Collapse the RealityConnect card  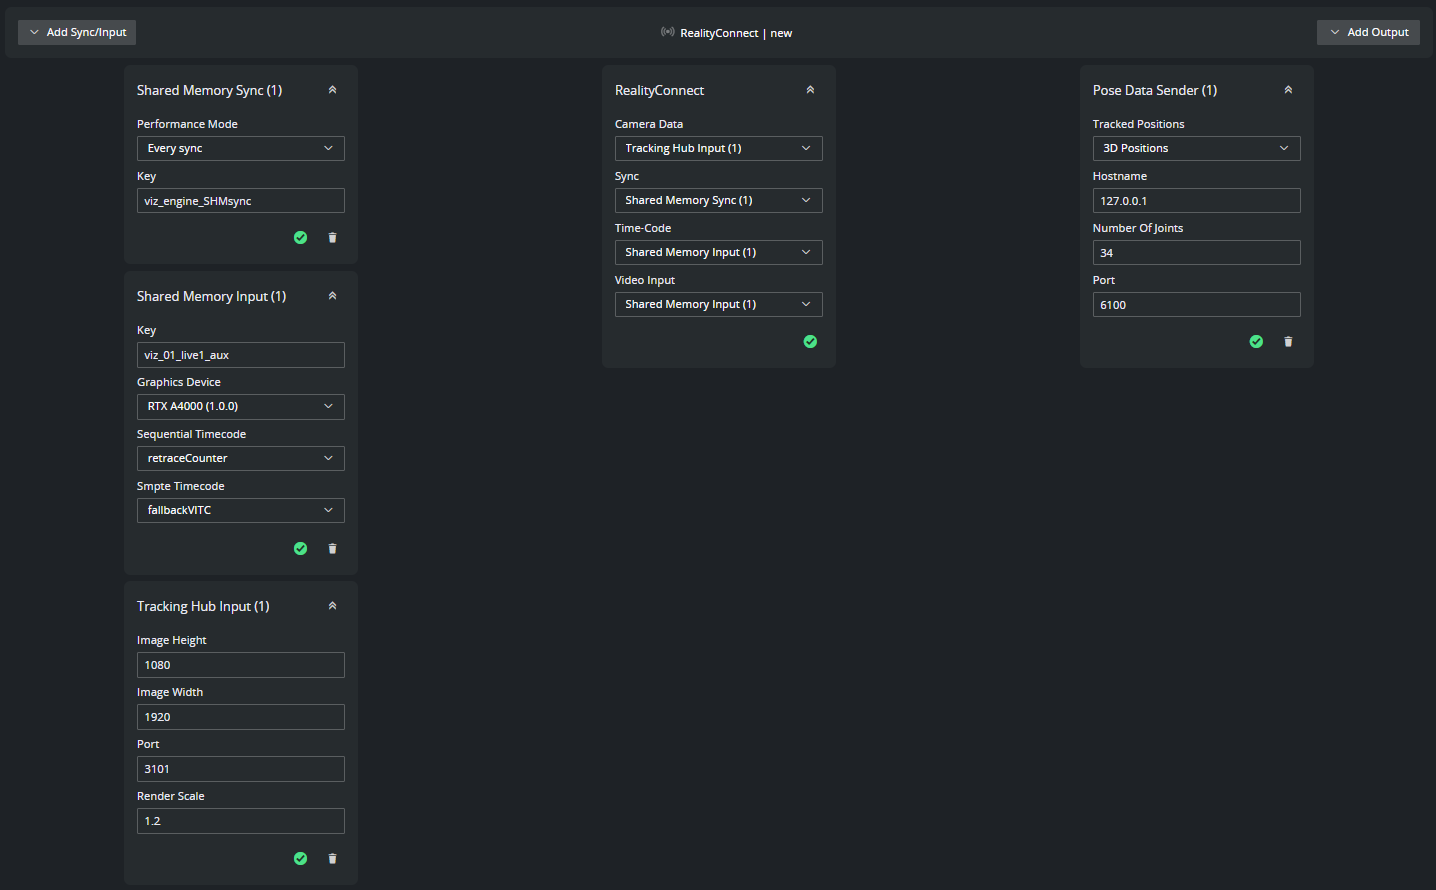810,90
